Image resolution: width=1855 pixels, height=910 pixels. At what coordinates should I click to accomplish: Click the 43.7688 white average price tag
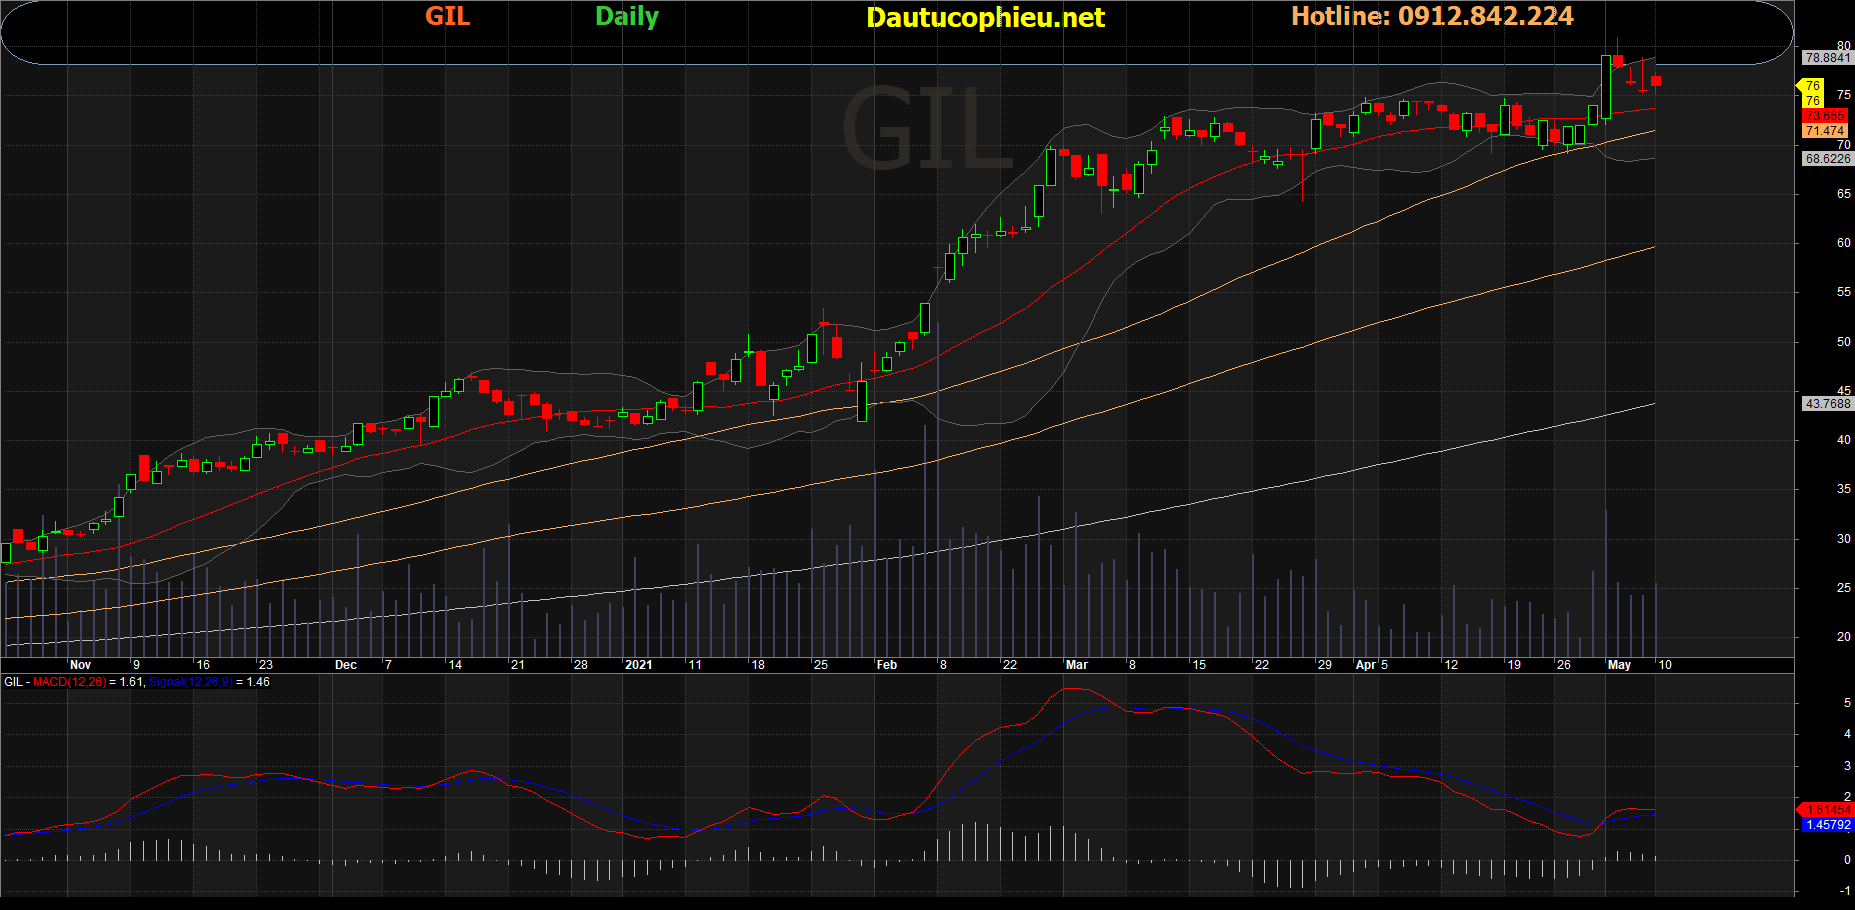click(x=1827, y=404)
